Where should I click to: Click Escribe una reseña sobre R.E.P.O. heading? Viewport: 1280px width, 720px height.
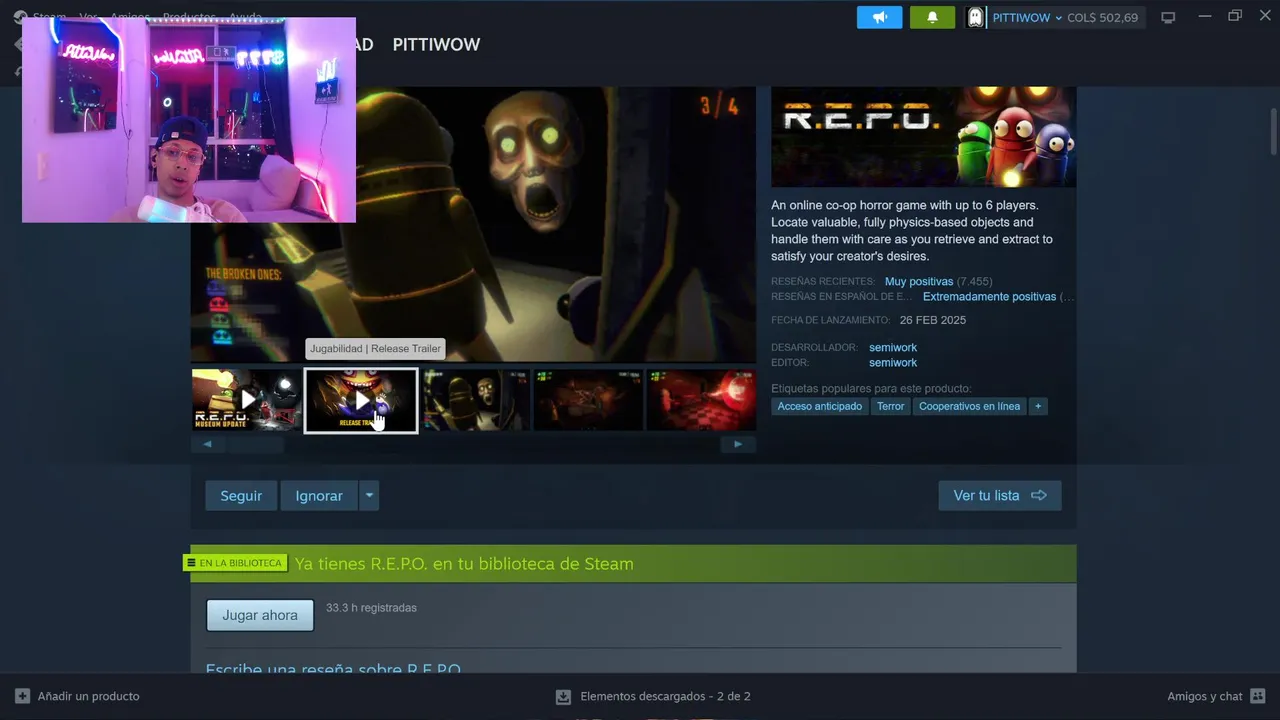click(x=333, y=668)
